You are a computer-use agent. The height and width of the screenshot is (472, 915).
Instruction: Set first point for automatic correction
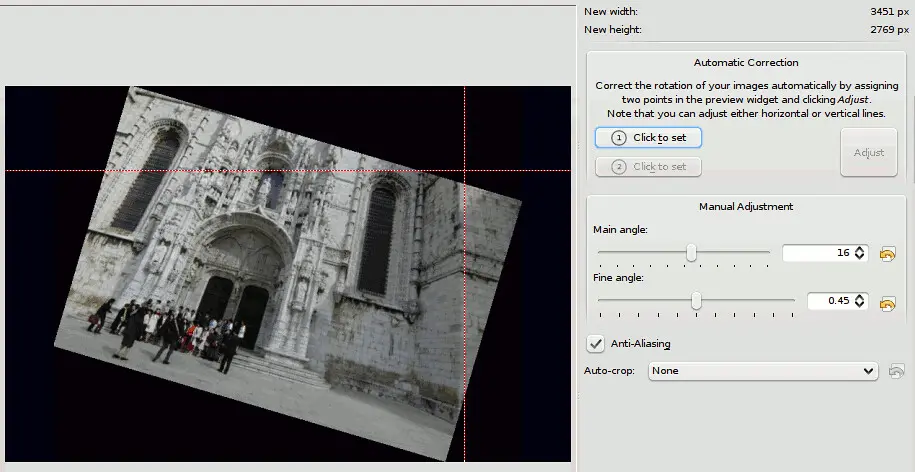(648, 138)
